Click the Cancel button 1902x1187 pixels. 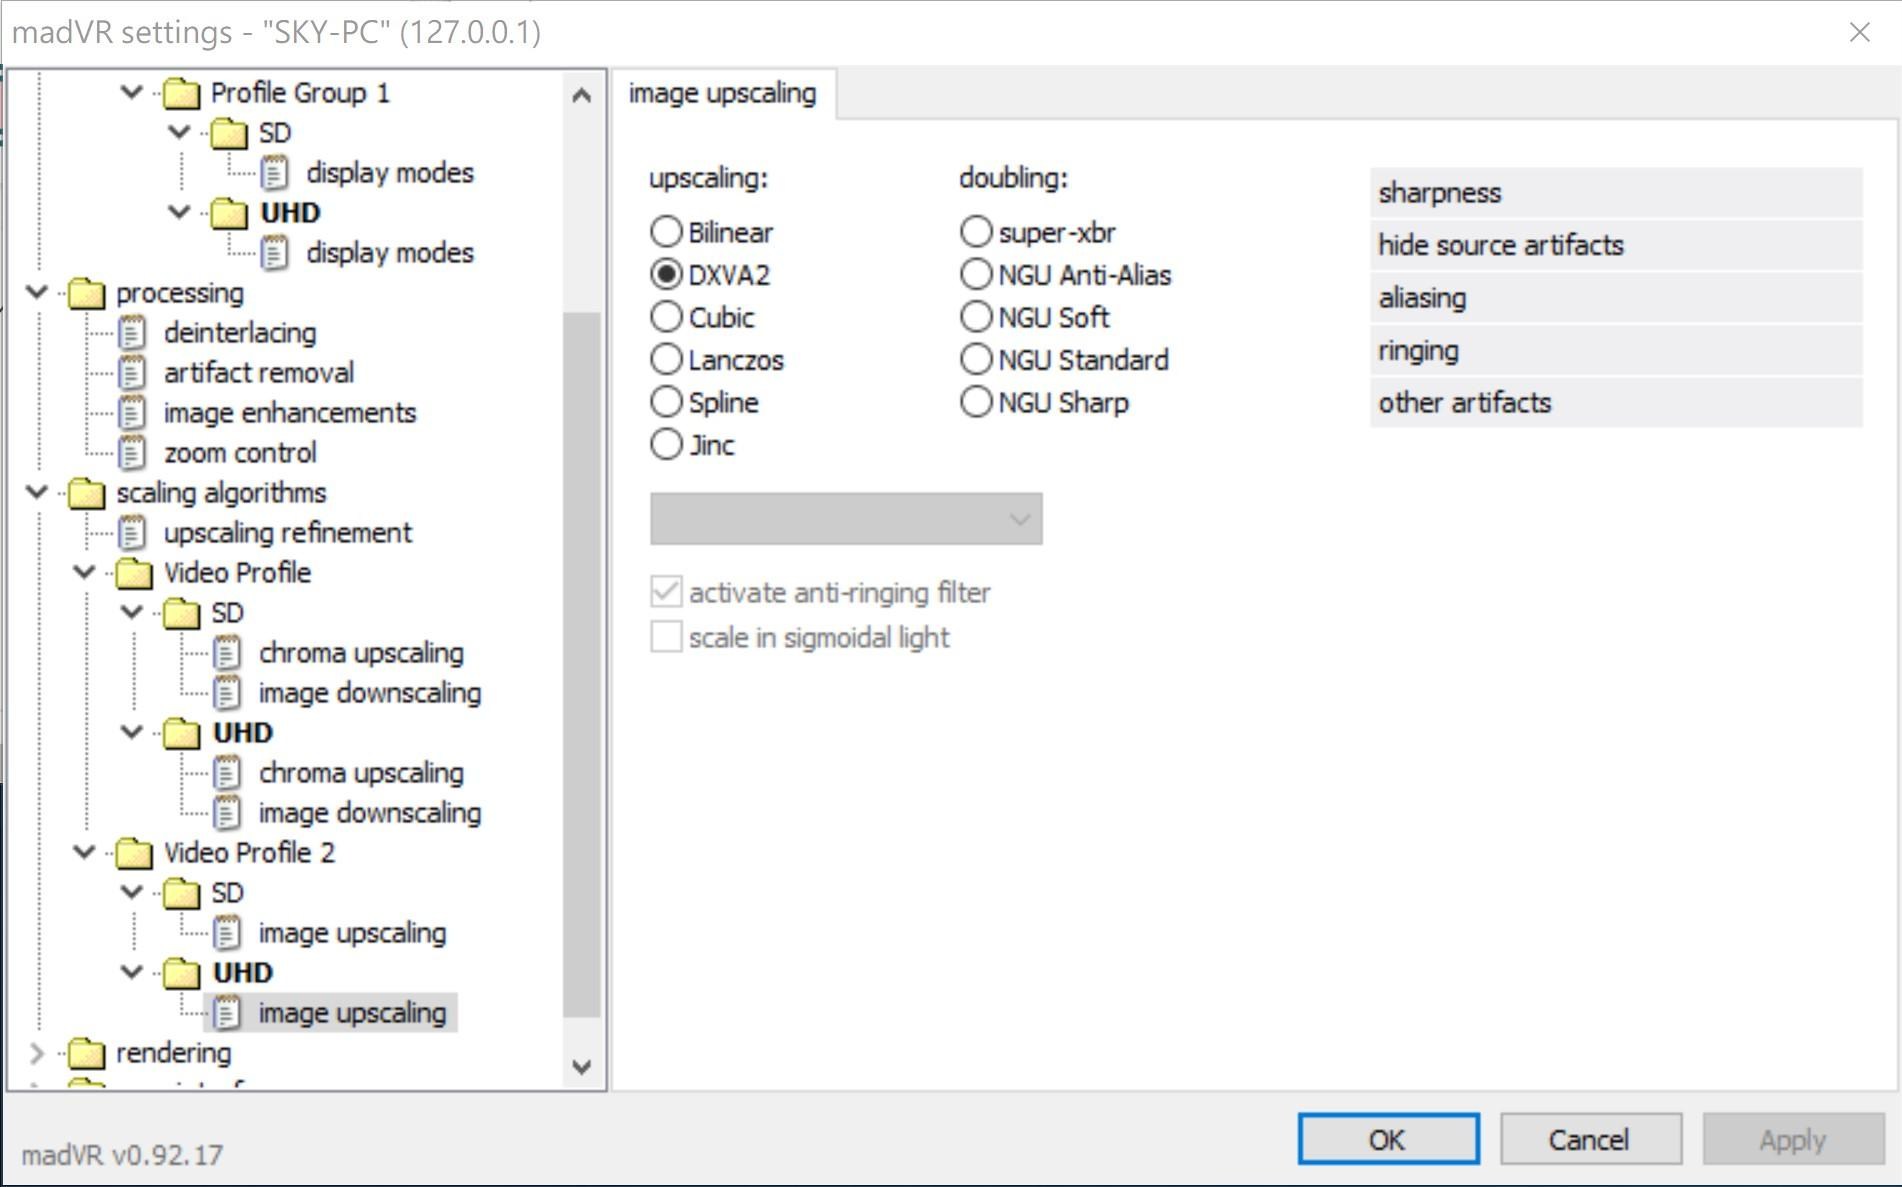1589,1139
